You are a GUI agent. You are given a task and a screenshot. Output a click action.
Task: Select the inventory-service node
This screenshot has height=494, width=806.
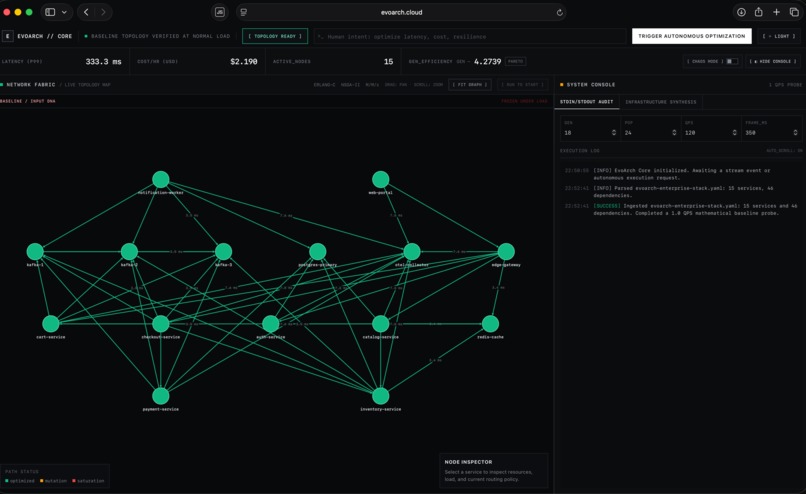point(380,396)
